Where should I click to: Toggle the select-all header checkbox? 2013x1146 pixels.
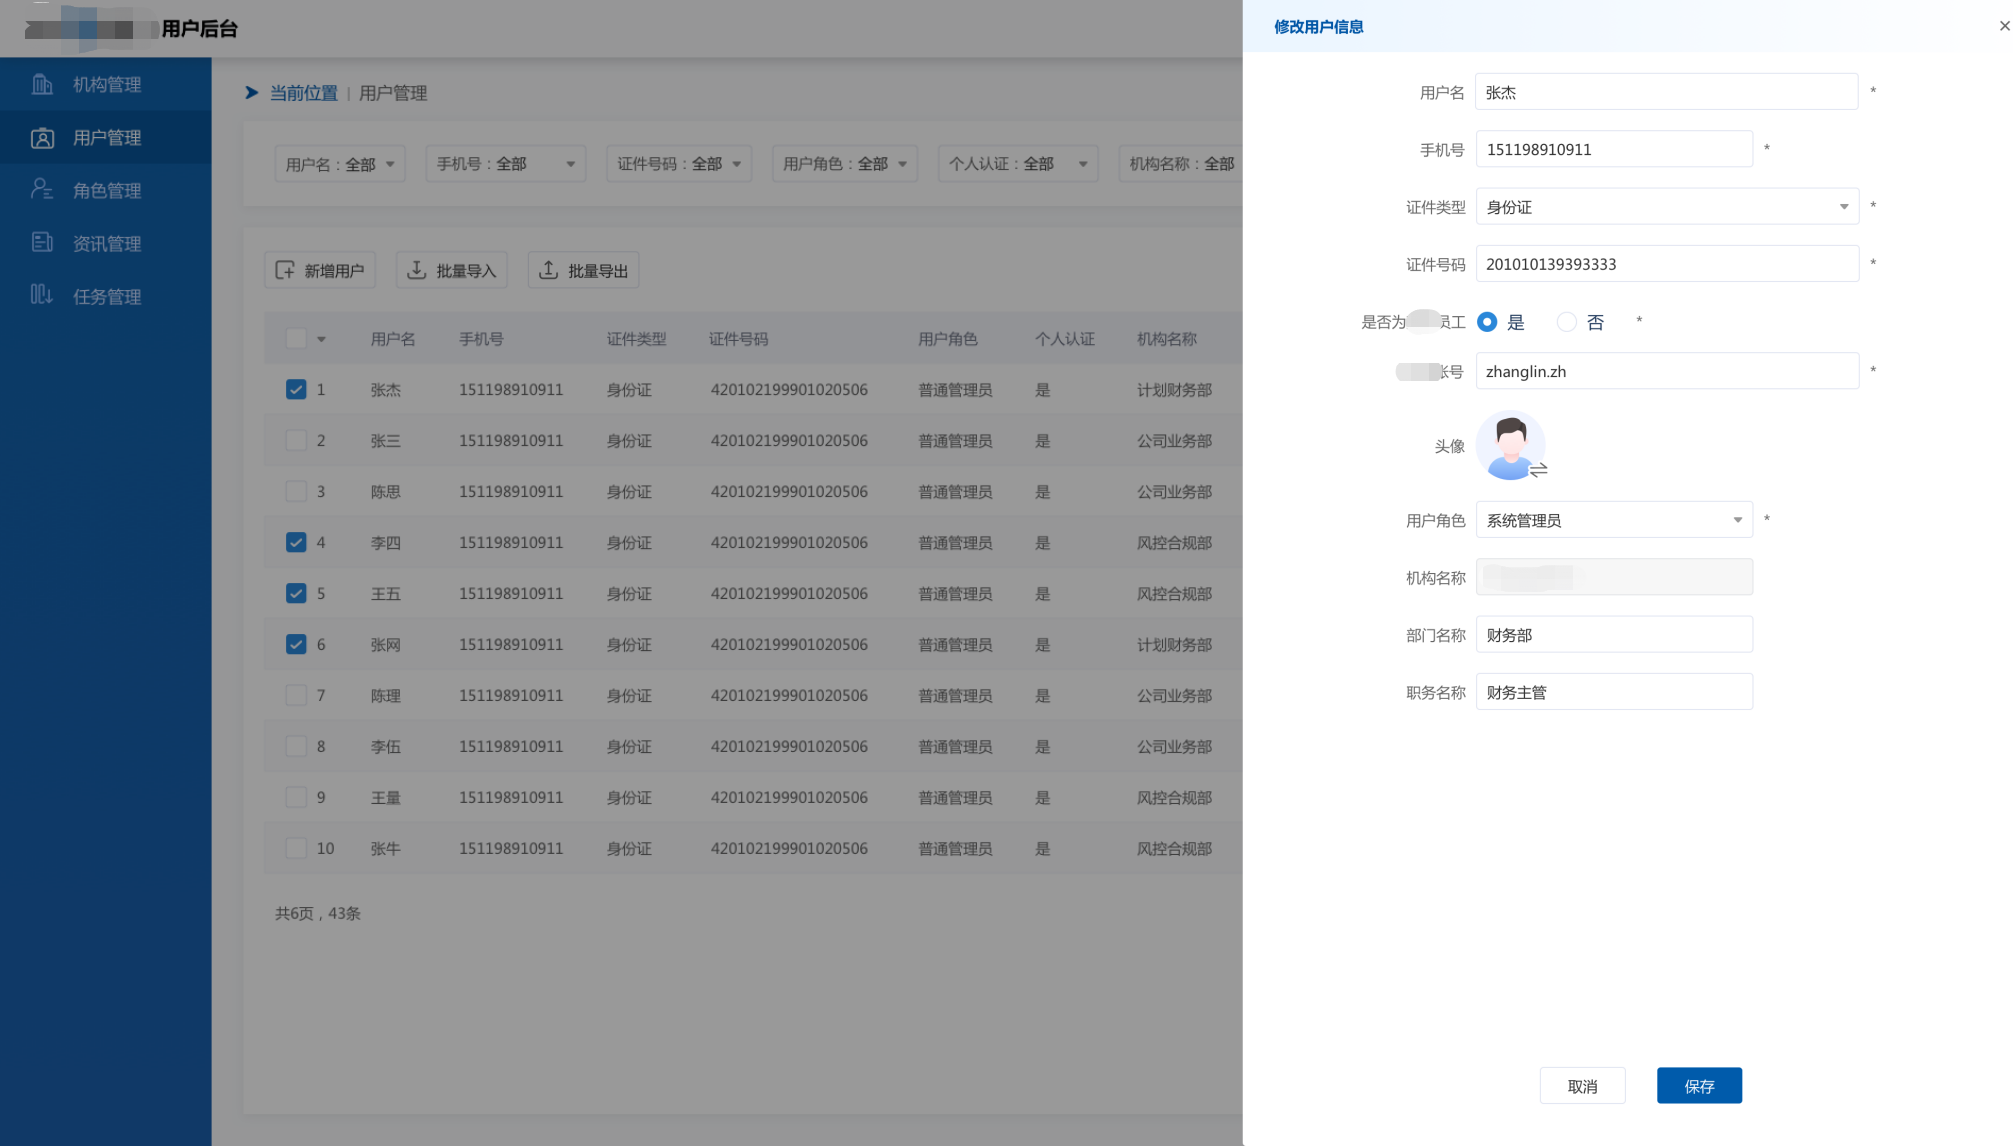296,338
